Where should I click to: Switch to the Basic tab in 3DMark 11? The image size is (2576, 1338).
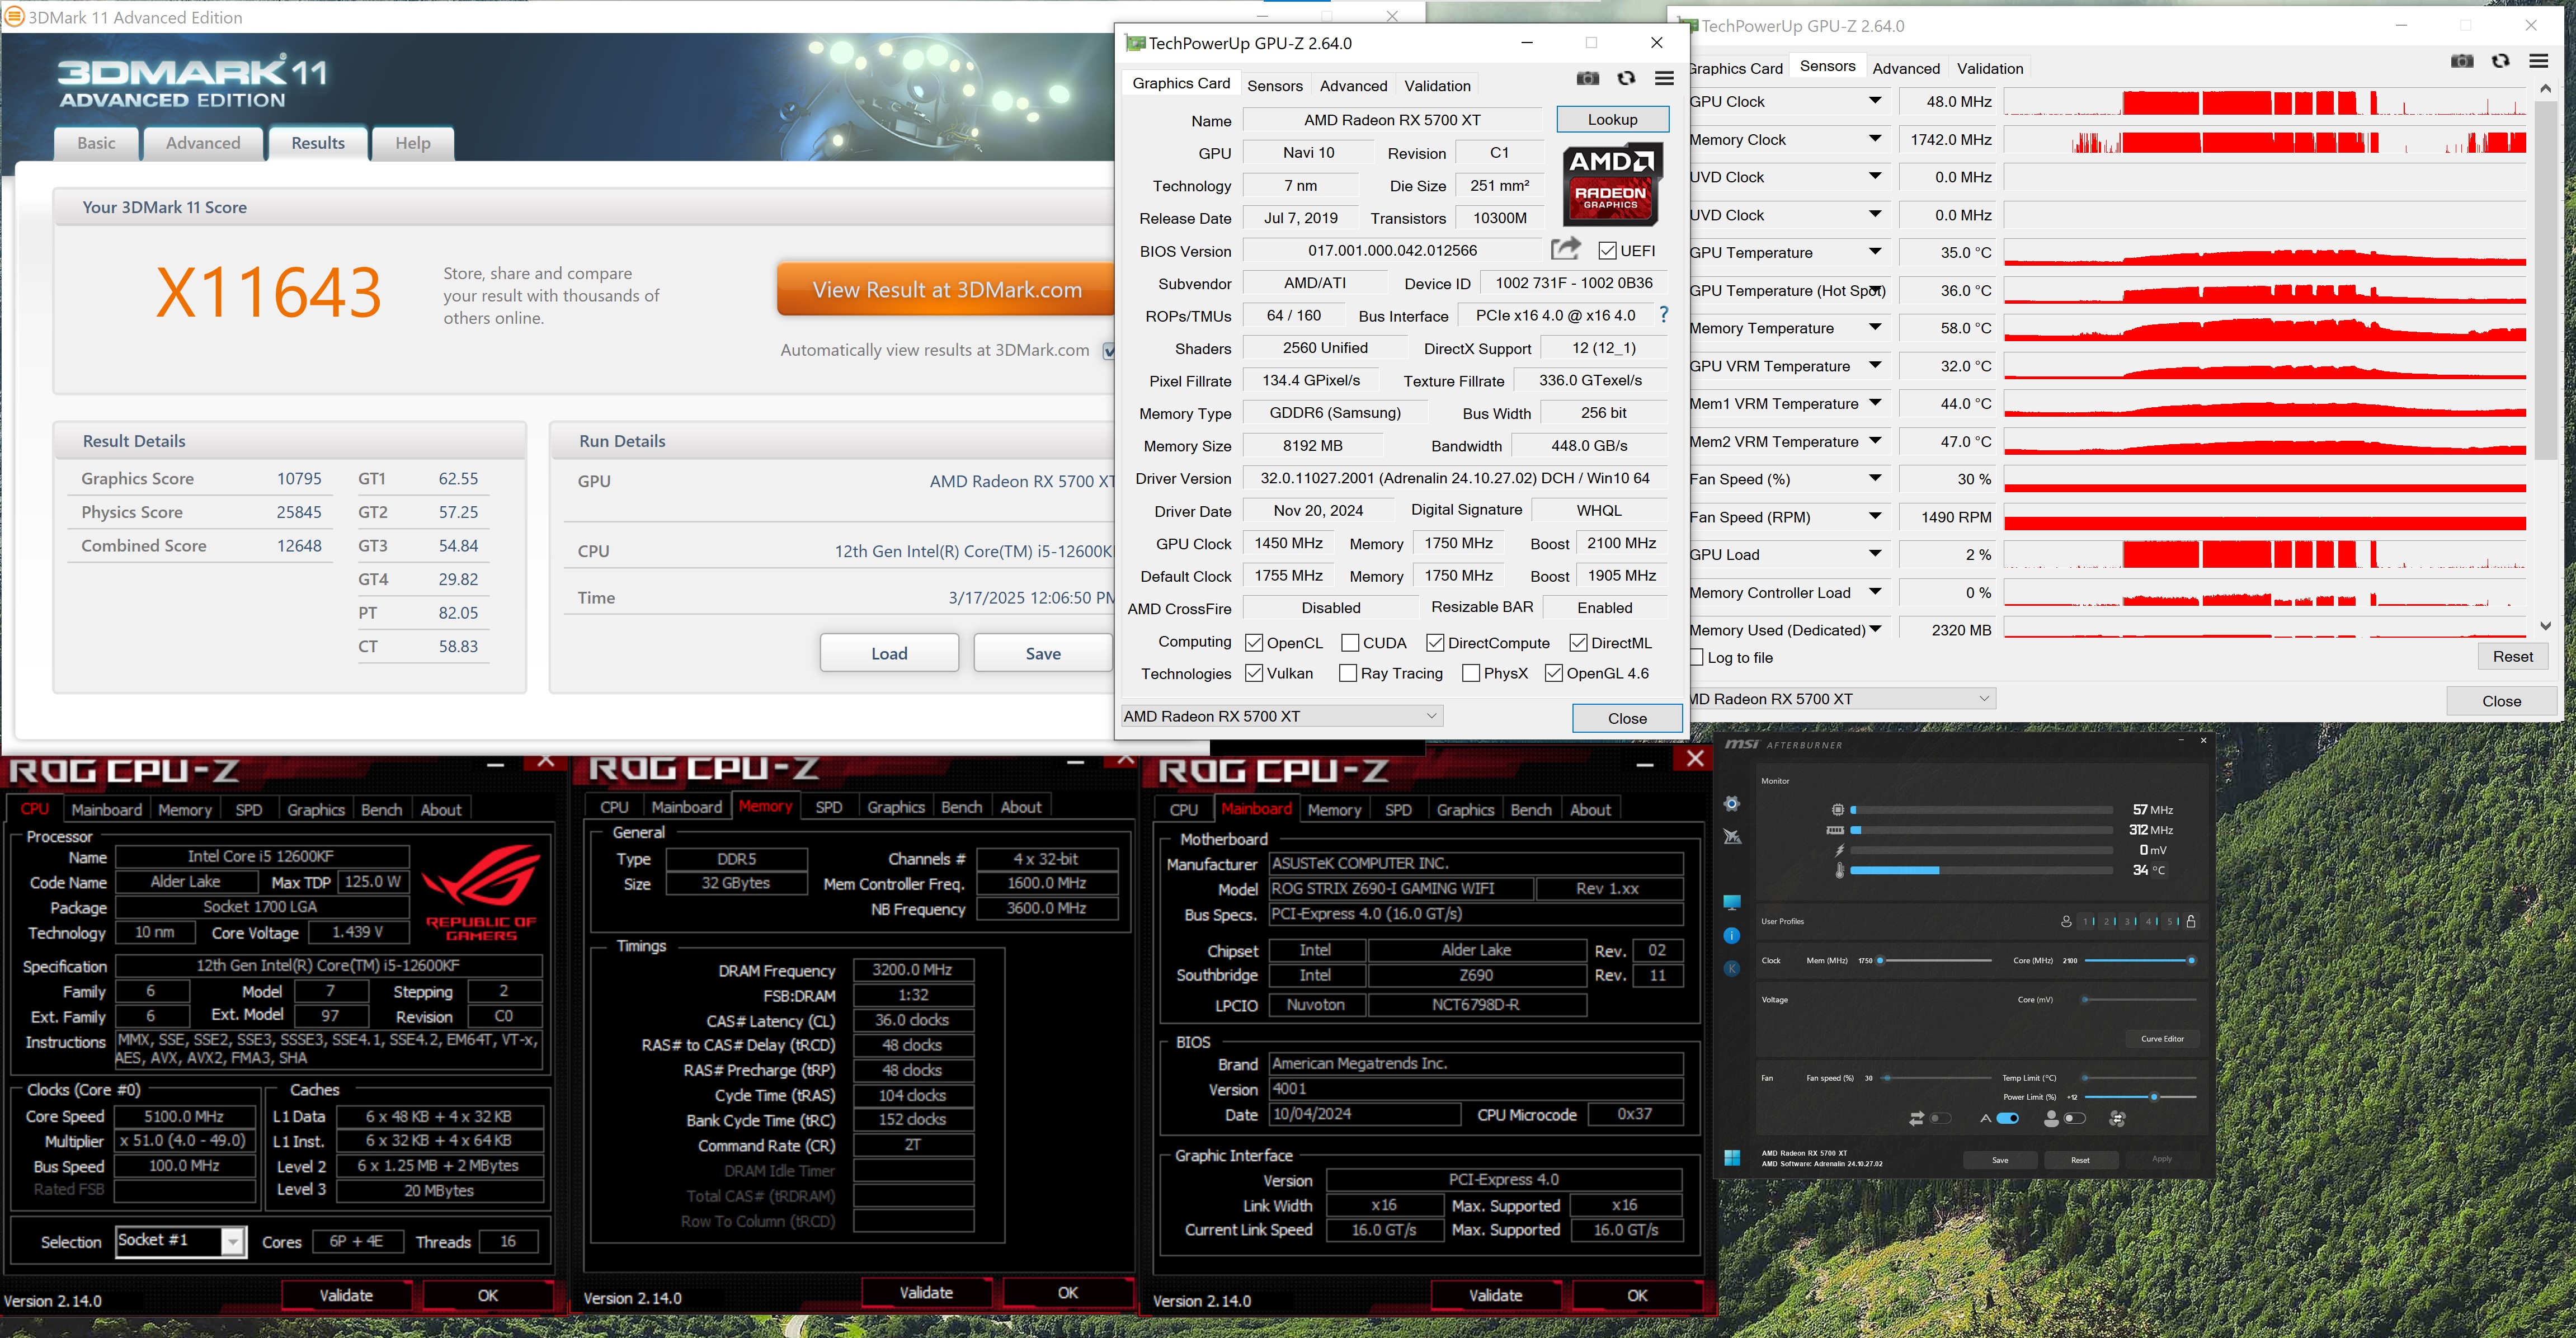pyautogui.click(x=96, y=143)
